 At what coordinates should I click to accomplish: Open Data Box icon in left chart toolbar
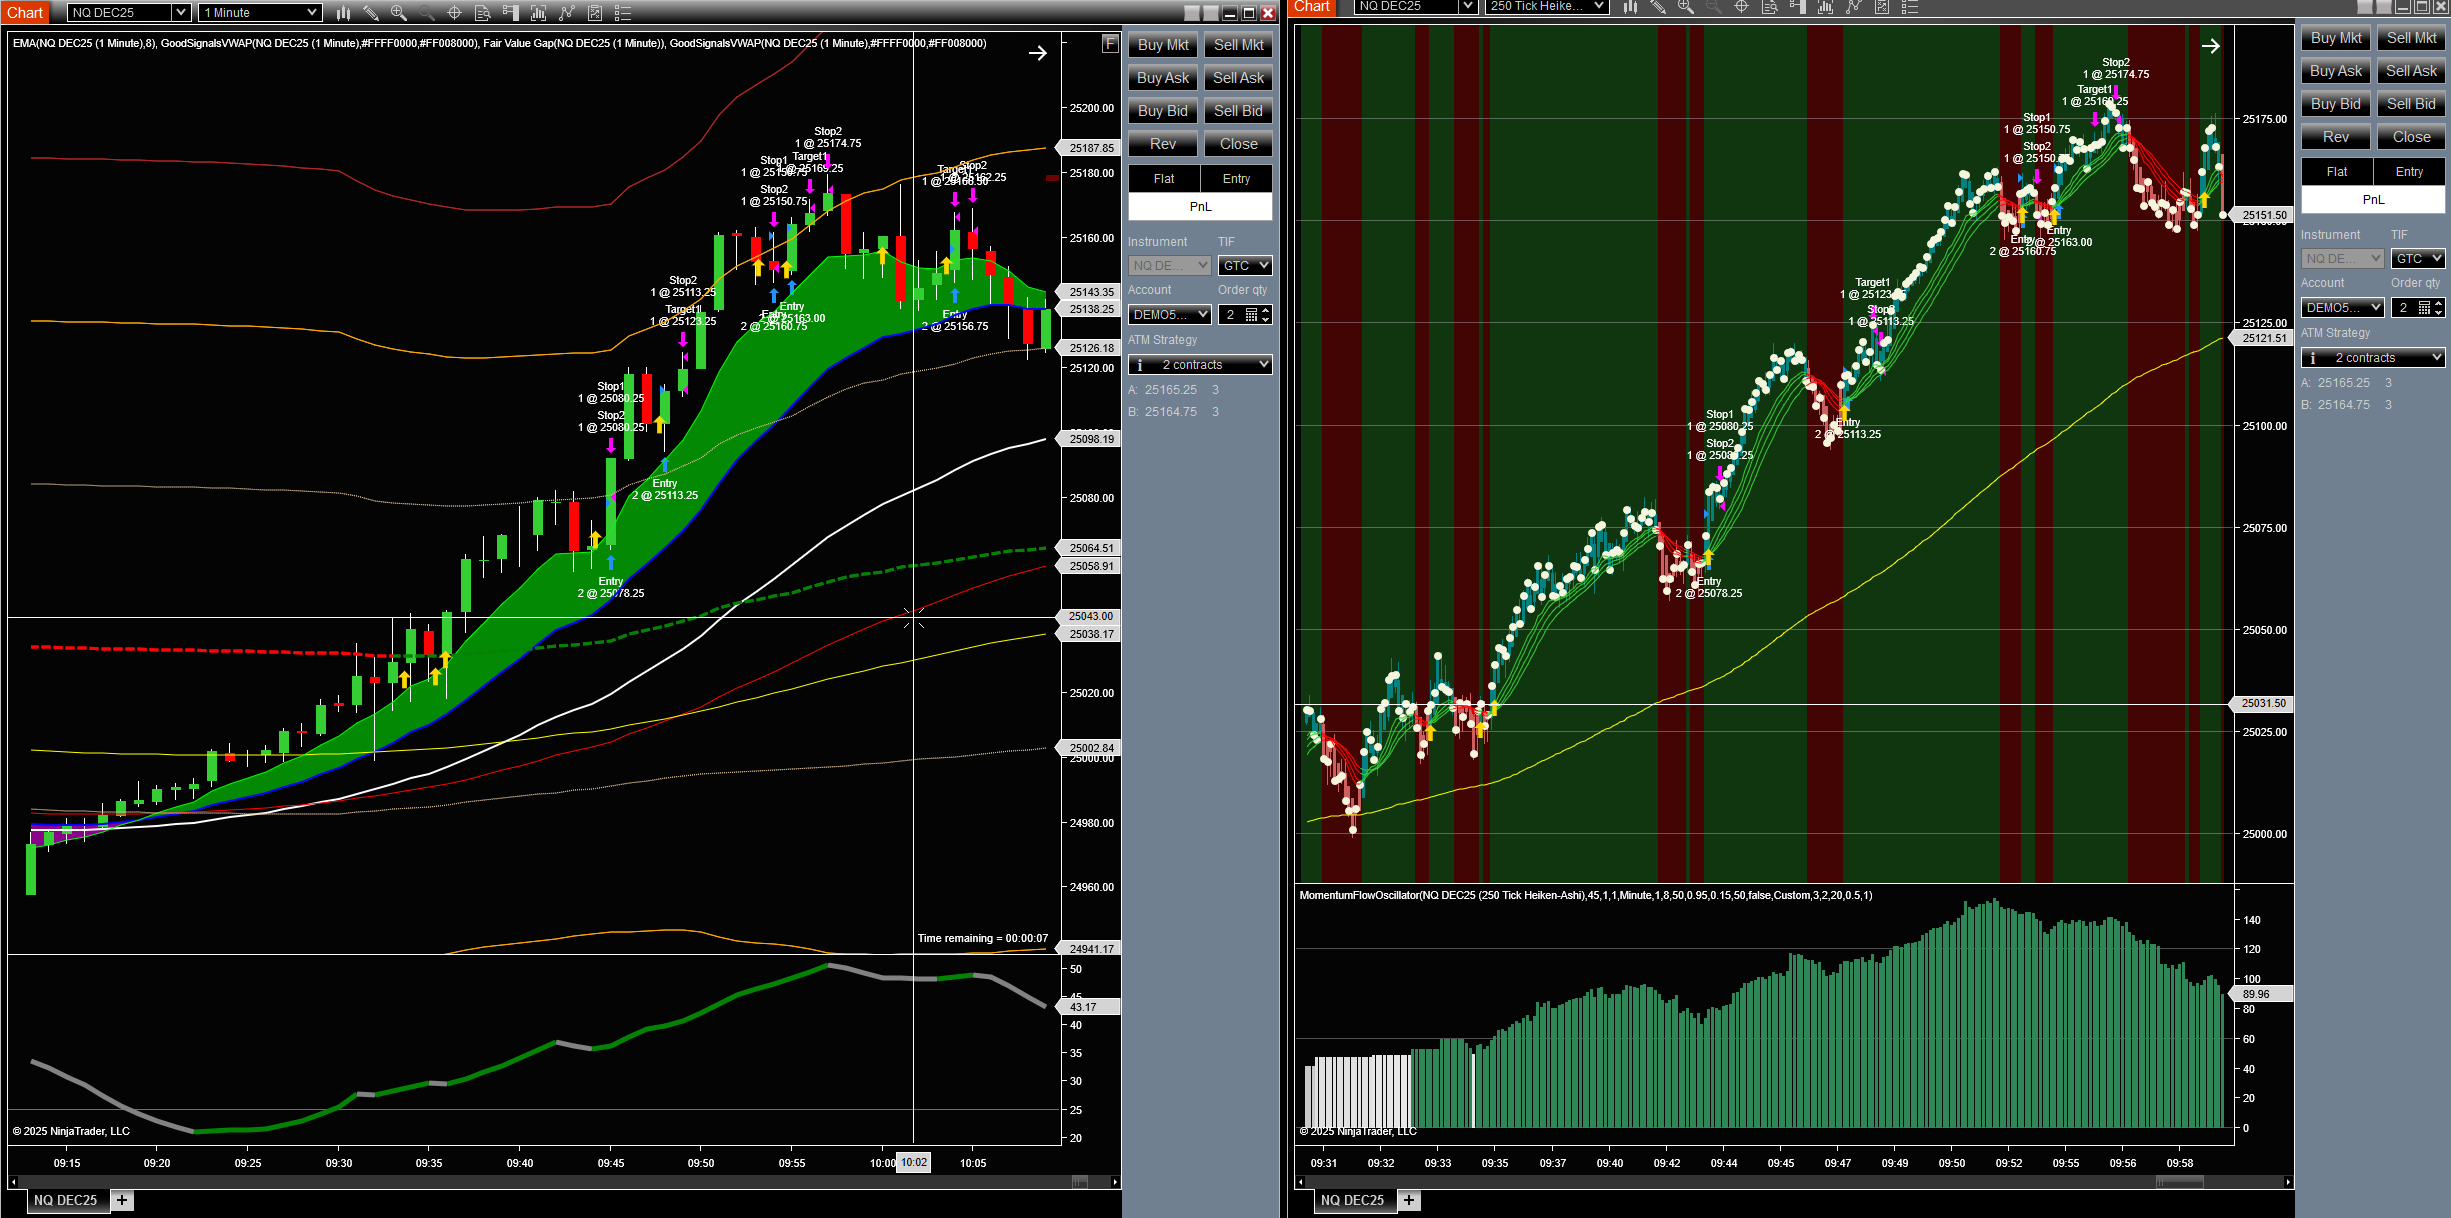coord(482,13)
